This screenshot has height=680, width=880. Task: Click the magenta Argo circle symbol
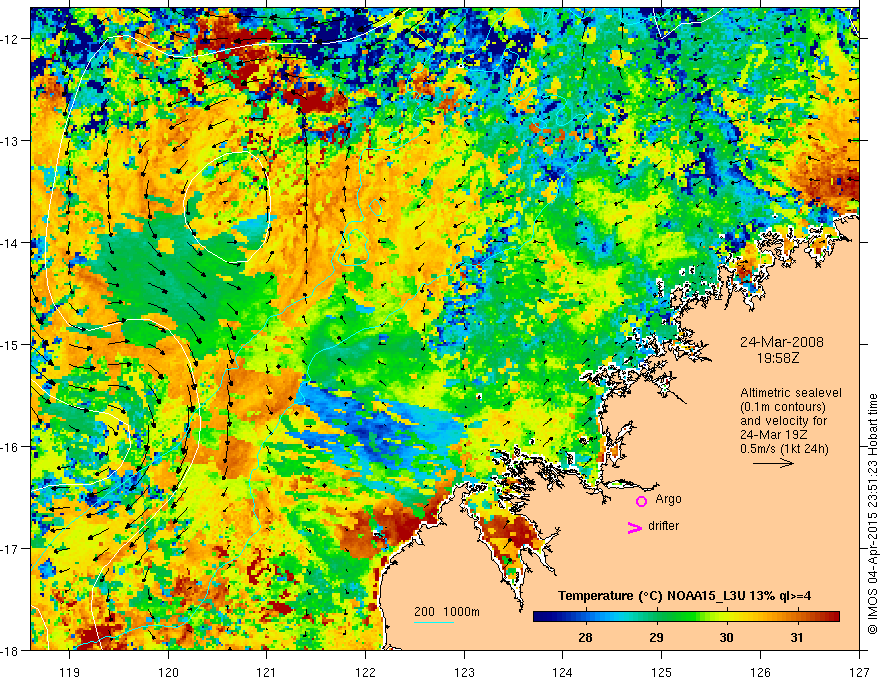641,501
